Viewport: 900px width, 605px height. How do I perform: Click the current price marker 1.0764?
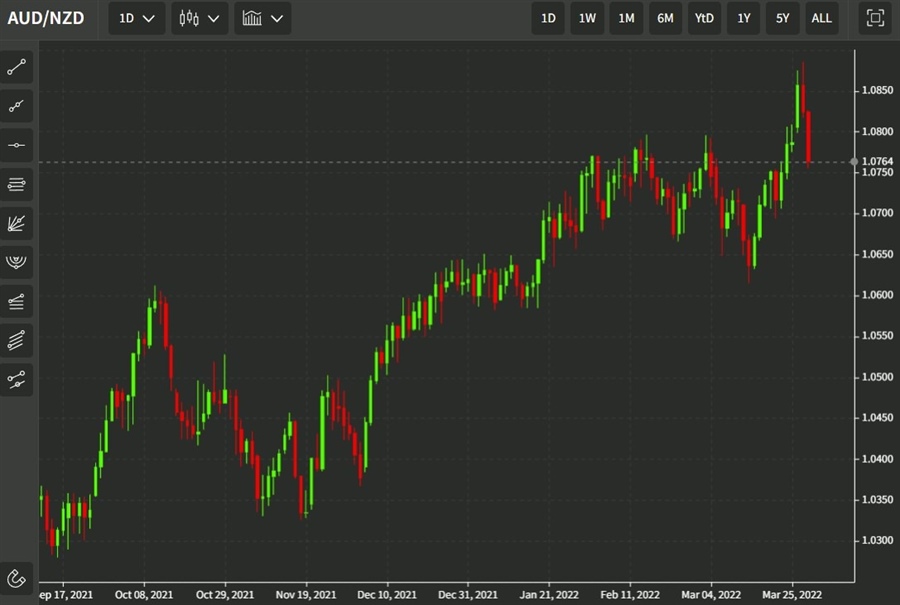[877, 161]
